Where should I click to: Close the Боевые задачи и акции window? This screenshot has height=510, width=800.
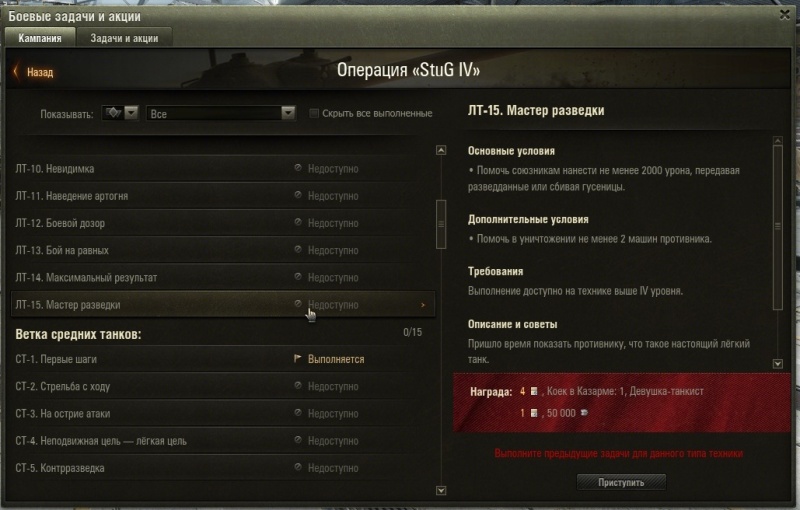point(785,15)
